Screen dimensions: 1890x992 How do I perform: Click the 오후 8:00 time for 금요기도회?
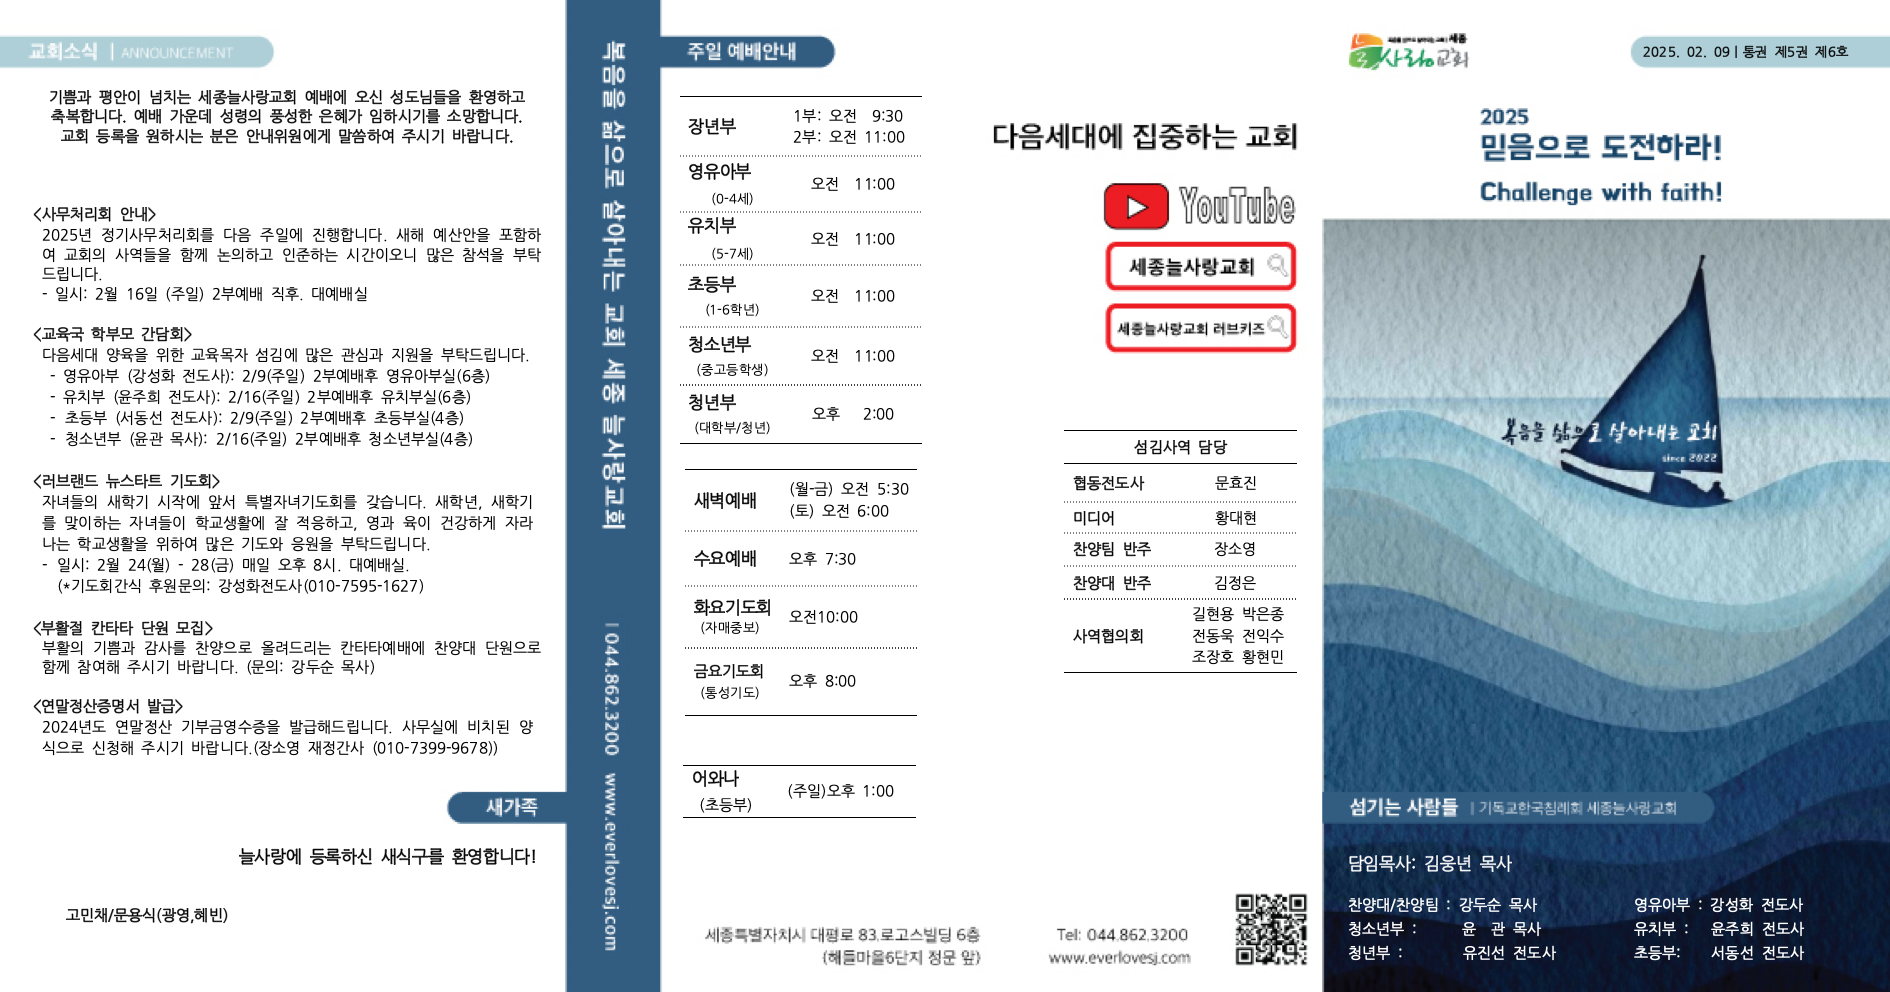tap(822, 681)
